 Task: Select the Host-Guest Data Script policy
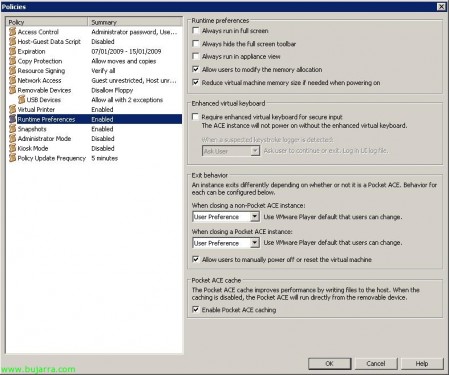coord(95,41)
